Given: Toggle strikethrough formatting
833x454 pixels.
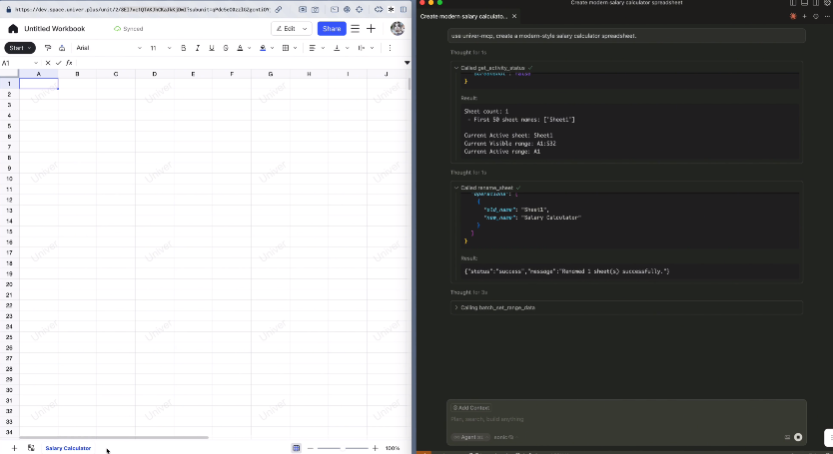Looking at the screenshot, I should (x=226, y=48).
